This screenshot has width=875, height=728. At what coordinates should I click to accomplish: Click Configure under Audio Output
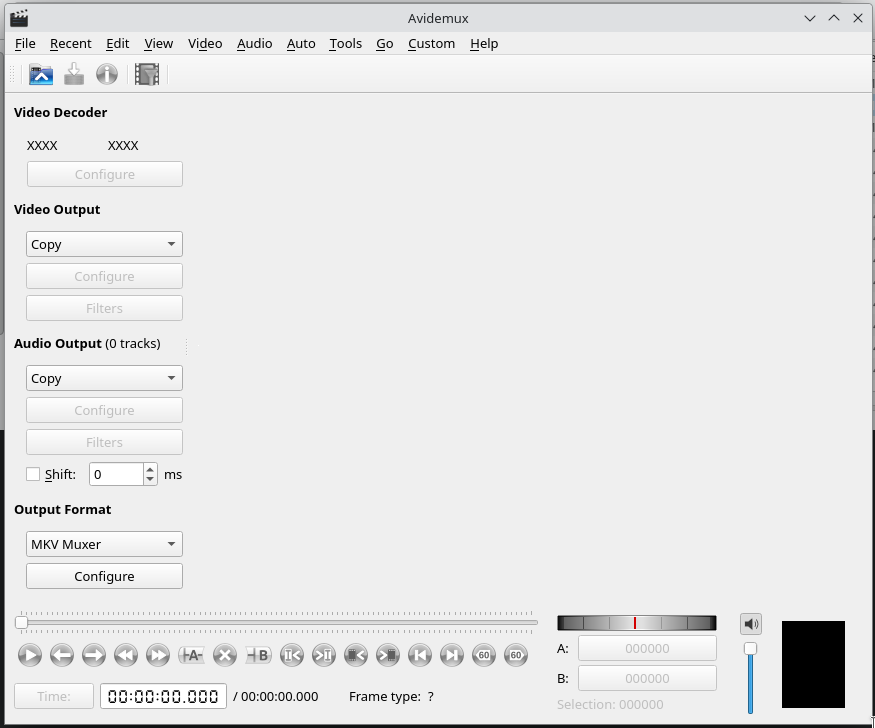point(104,410)
